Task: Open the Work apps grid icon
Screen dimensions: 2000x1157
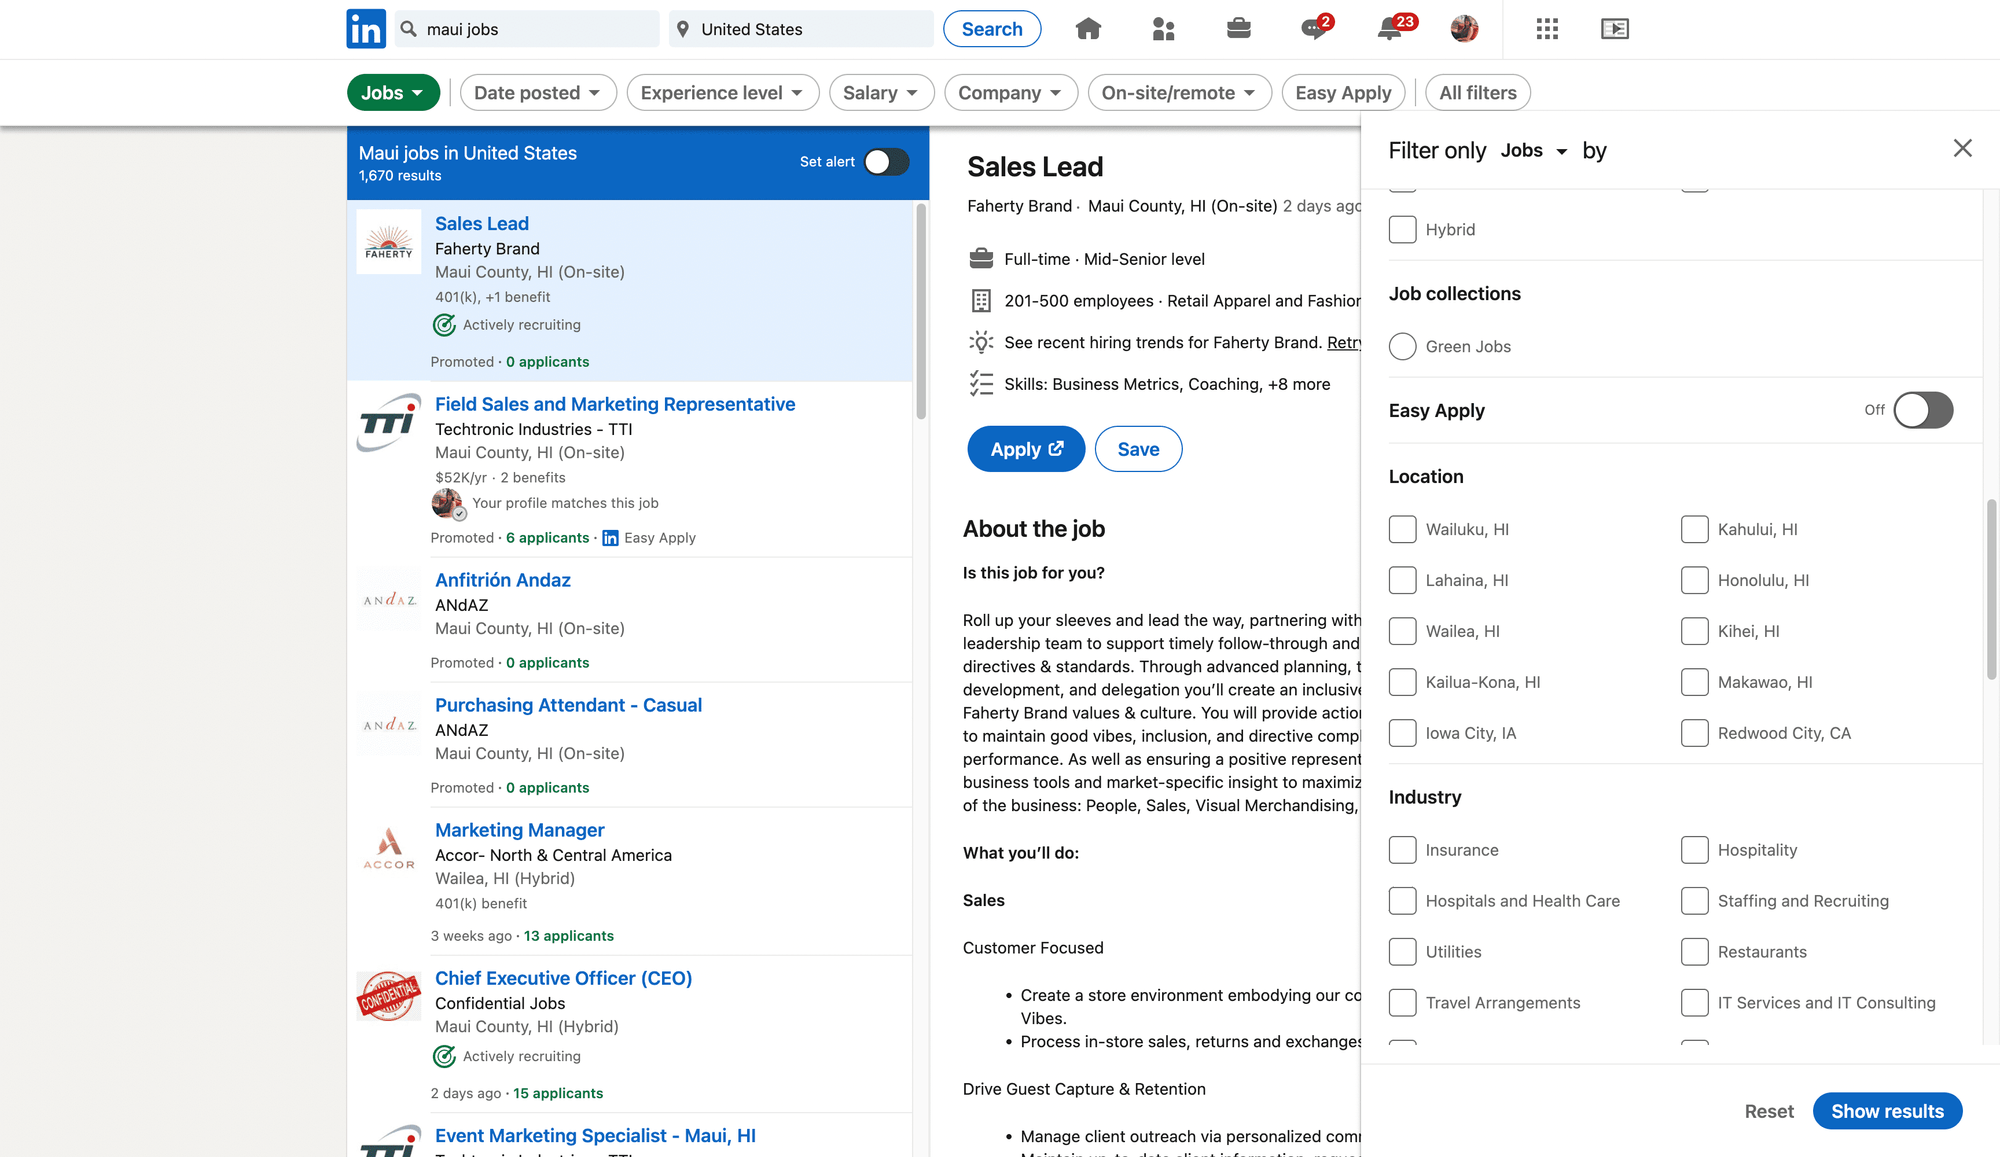Action: (1547, 29)
